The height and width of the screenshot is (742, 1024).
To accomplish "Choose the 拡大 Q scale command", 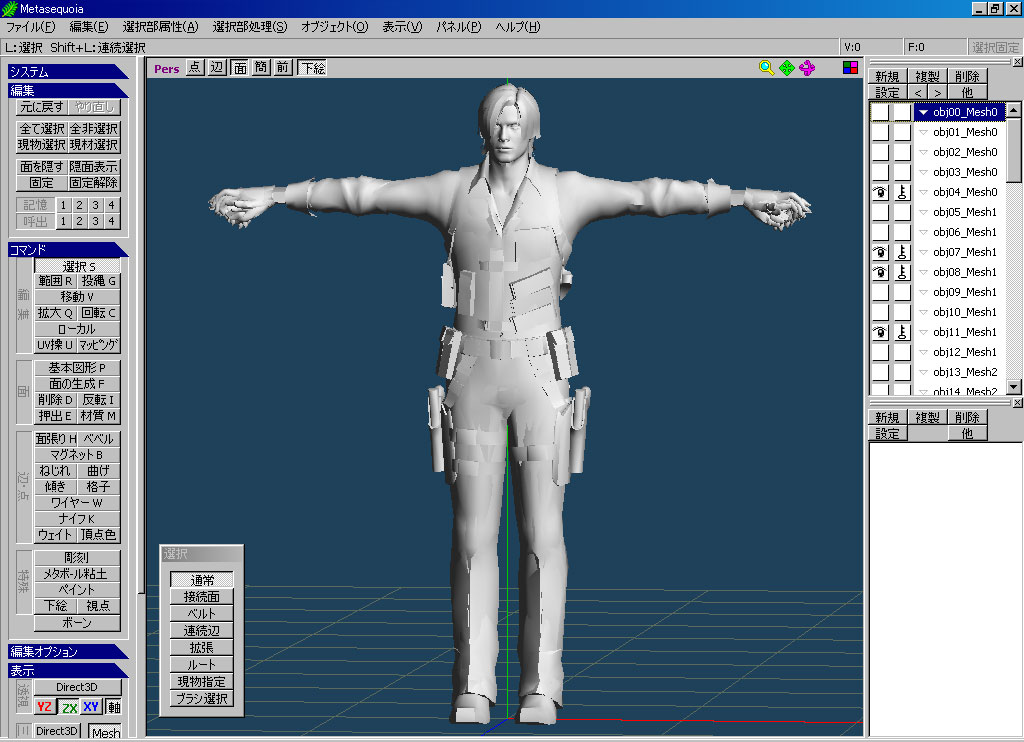I will point(56,313).
